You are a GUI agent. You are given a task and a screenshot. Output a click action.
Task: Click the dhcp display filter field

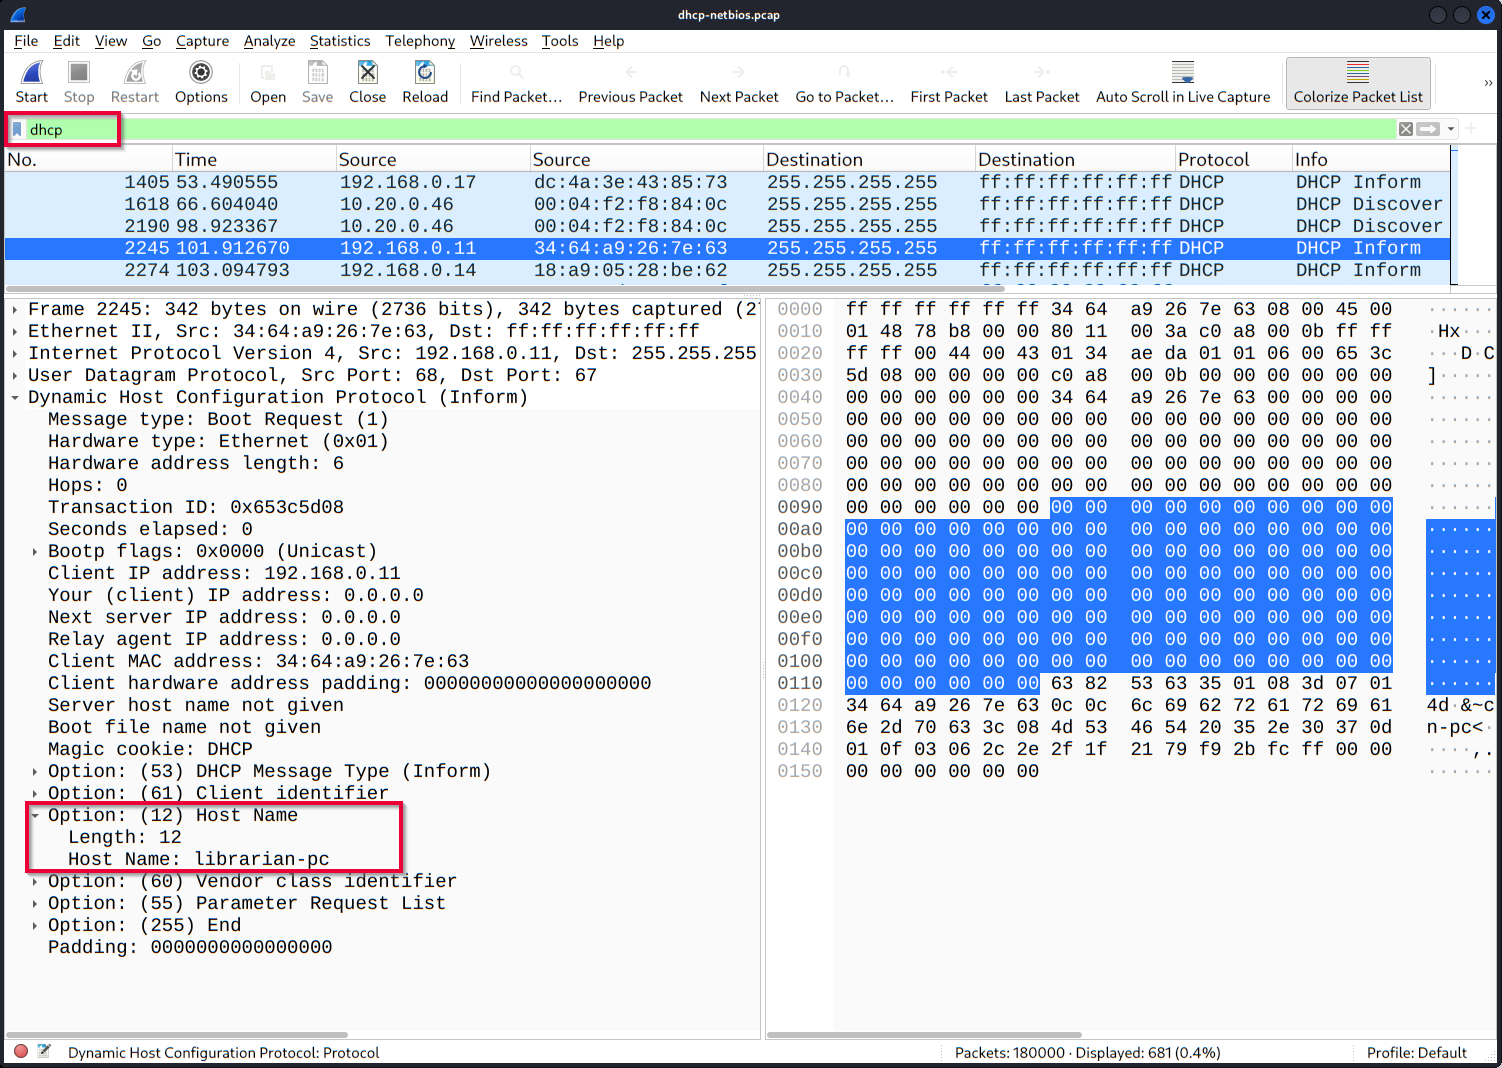pyautogui.click(x=710, y=129)
